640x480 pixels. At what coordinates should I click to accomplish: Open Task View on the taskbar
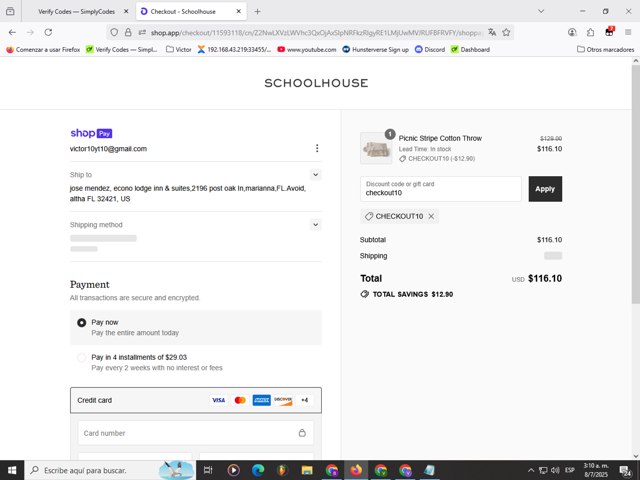208,470
